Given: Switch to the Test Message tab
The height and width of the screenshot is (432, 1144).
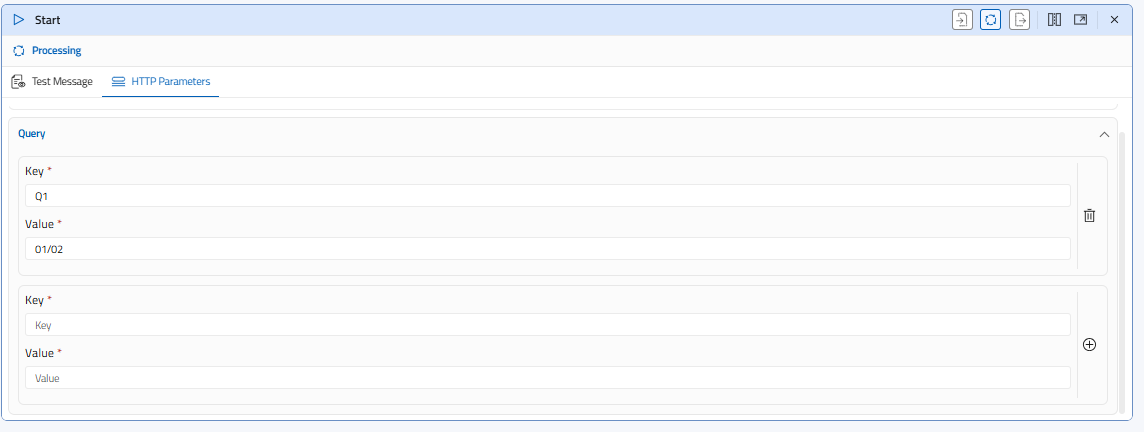Looking at the screenshot, I should click(52, 81).
